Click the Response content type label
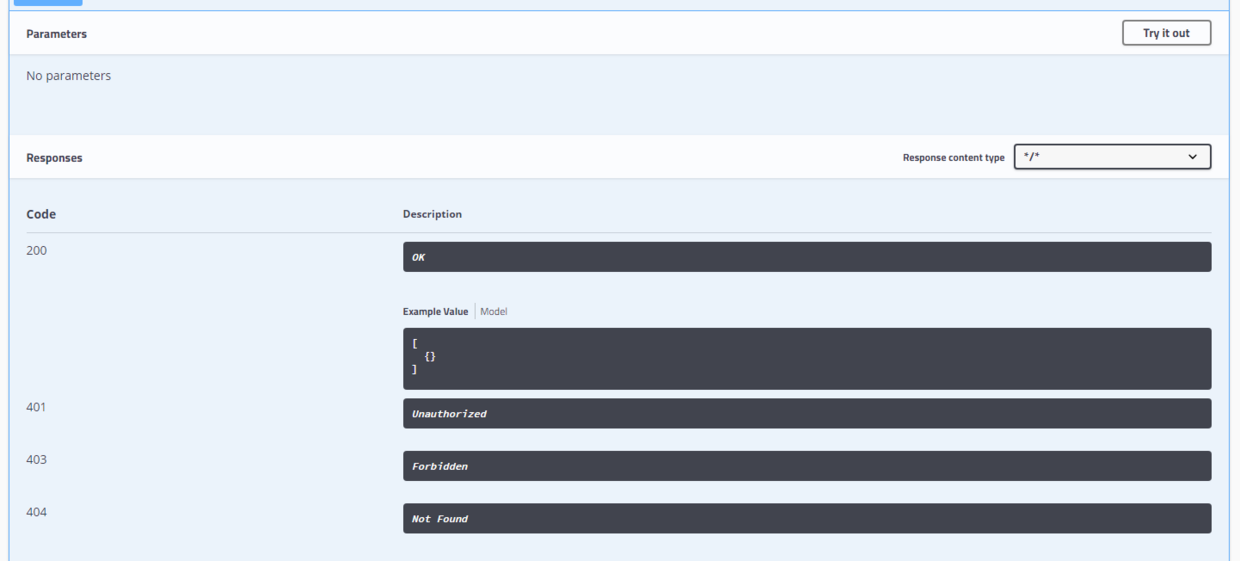 tap(954, 158)
